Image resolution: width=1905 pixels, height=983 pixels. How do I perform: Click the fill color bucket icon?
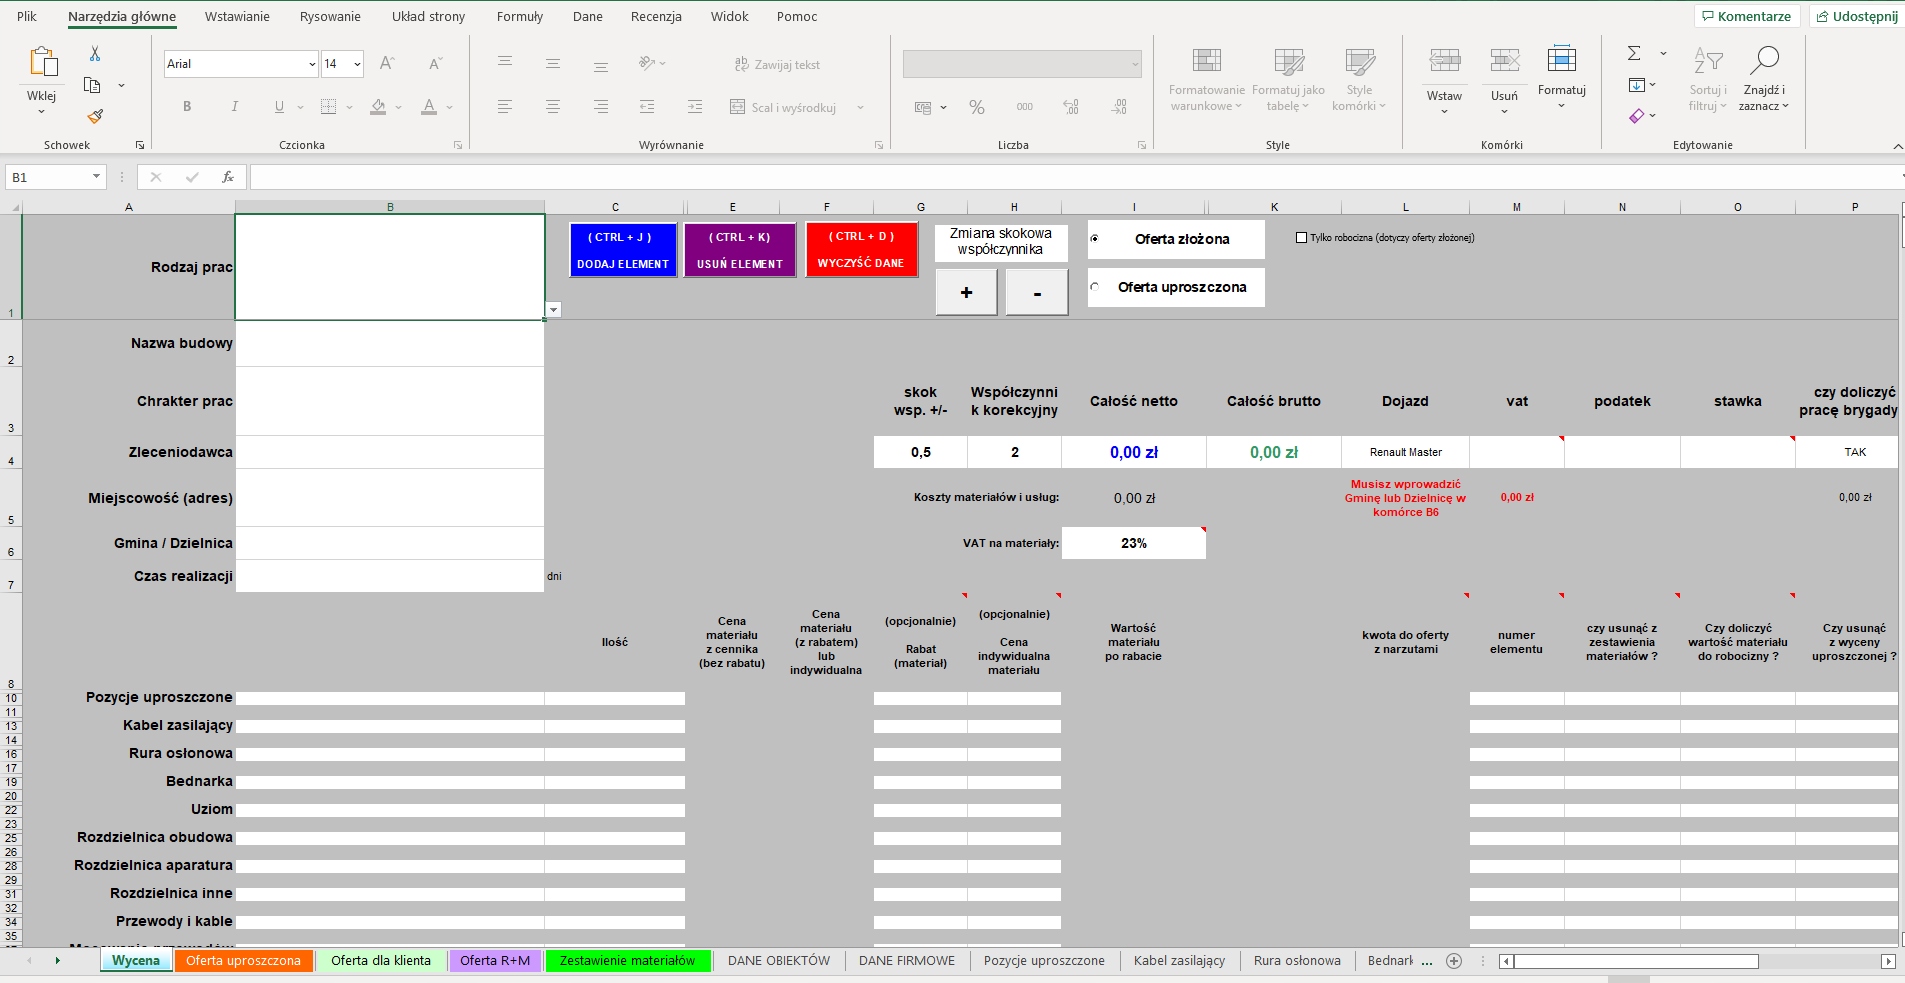pos(378,107)
